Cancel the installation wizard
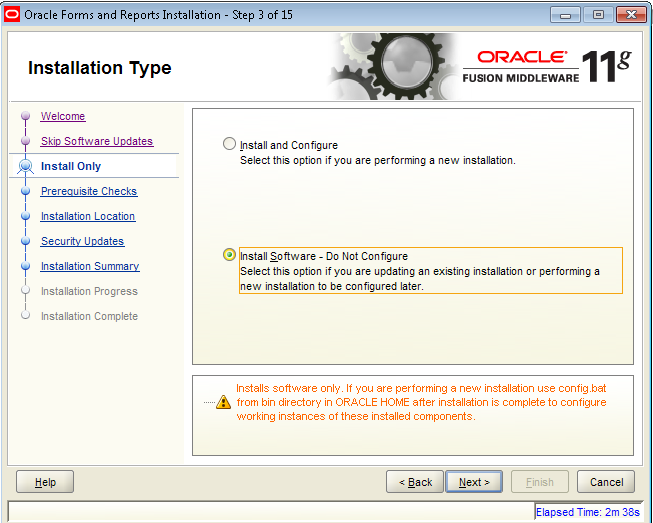Screen dimensions: 653x523 606,482
